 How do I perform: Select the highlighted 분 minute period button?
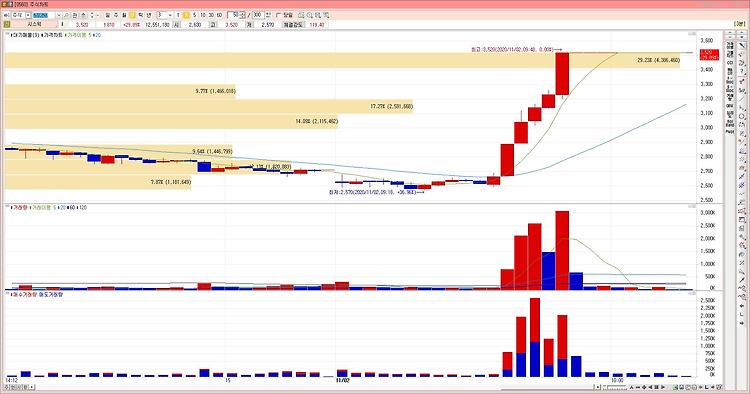tap(132, 15)
